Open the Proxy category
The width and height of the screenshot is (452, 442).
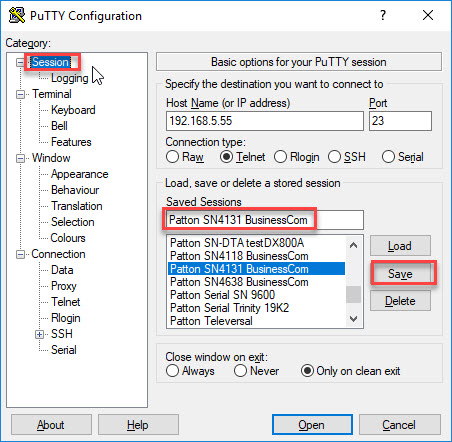click(x=63, y=286)
